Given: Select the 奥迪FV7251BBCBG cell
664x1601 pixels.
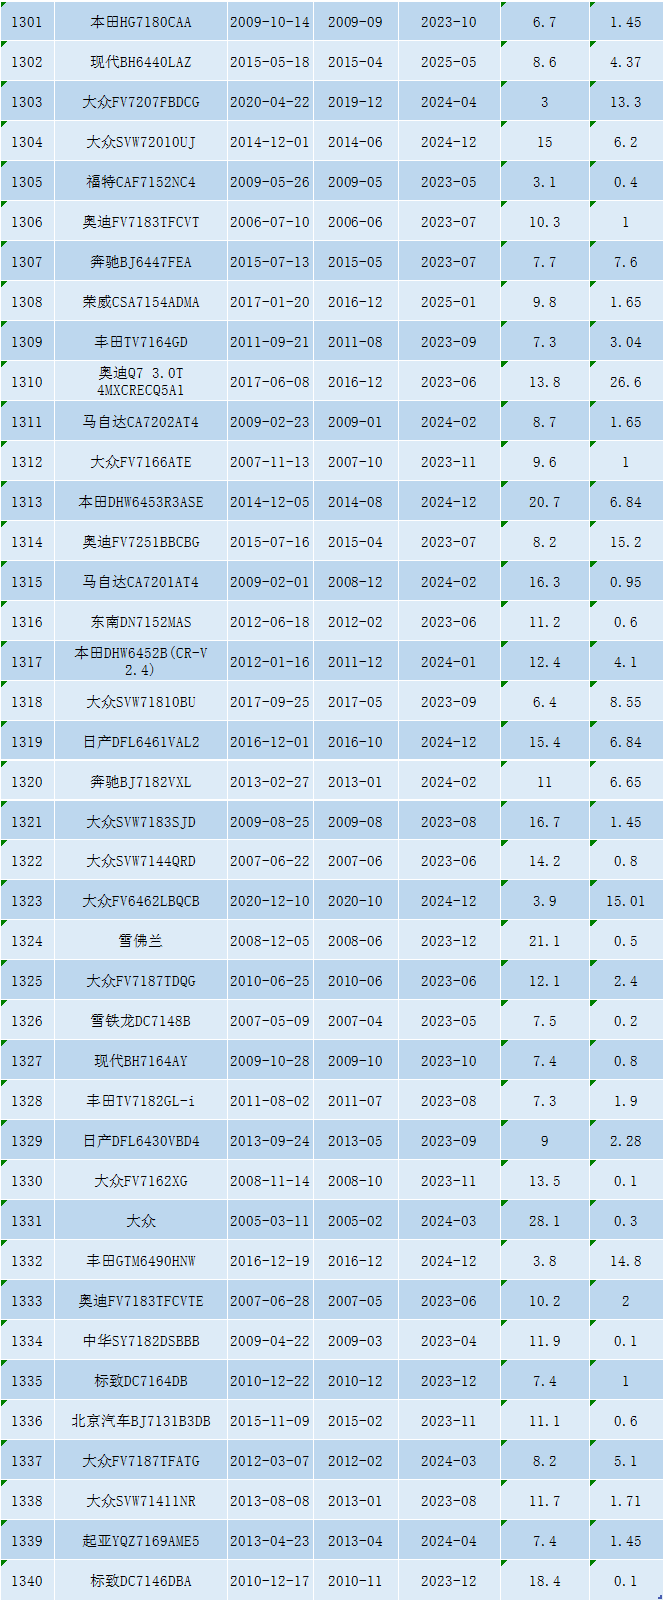Looking at the screenshot, I should pyautogui.click(x=141, y=542).
